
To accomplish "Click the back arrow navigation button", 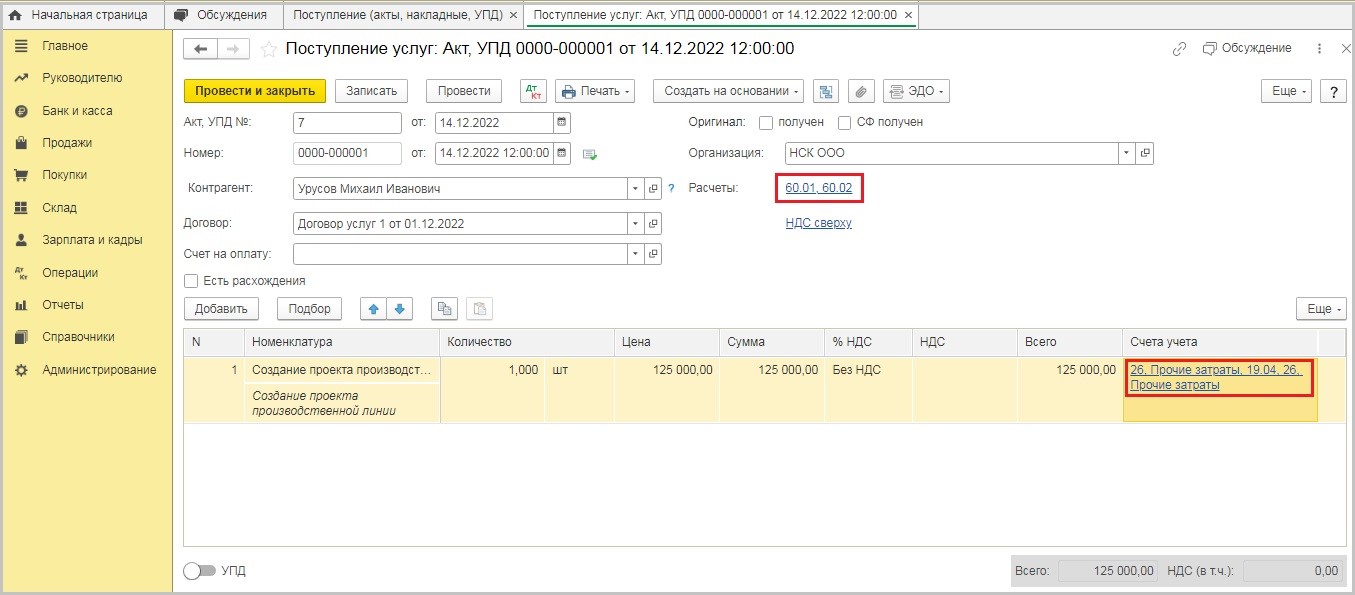I will [201, 49].
